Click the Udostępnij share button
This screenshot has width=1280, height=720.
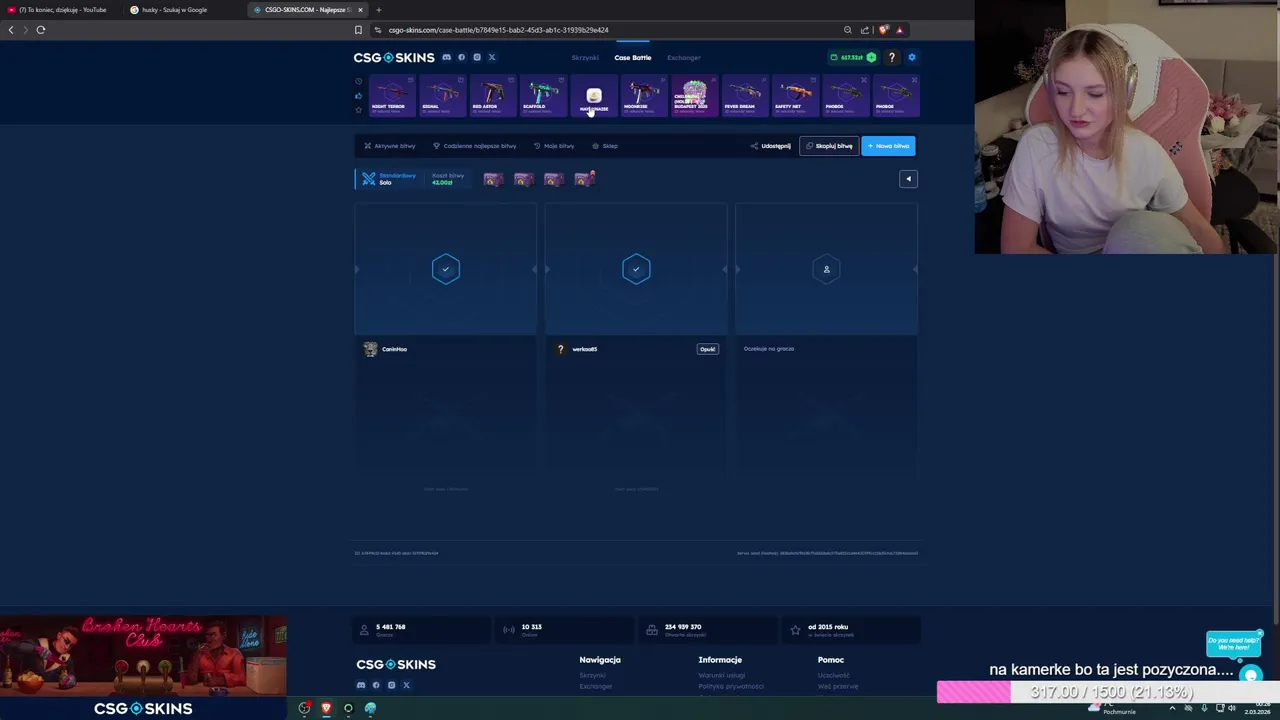(771, 146)
